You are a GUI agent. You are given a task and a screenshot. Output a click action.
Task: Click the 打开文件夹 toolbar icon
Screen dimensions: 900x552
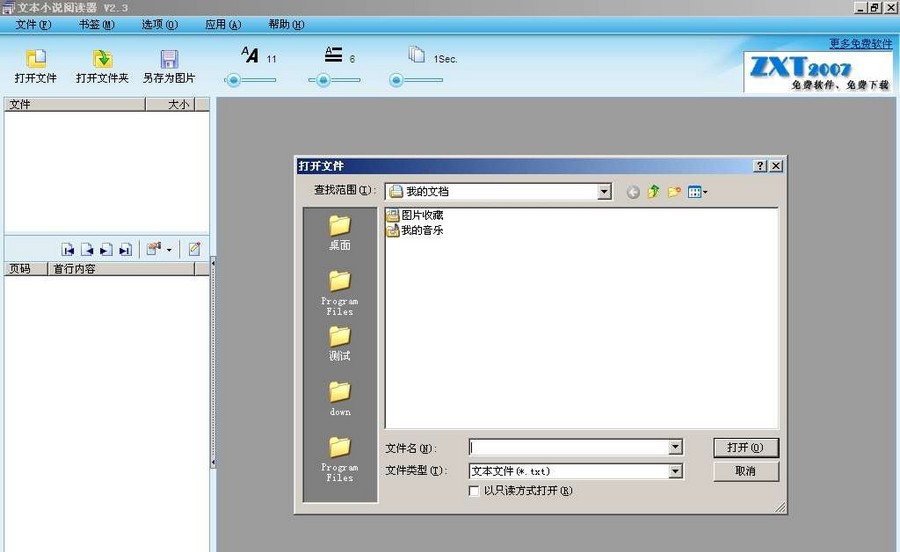[x=102, y=59]
